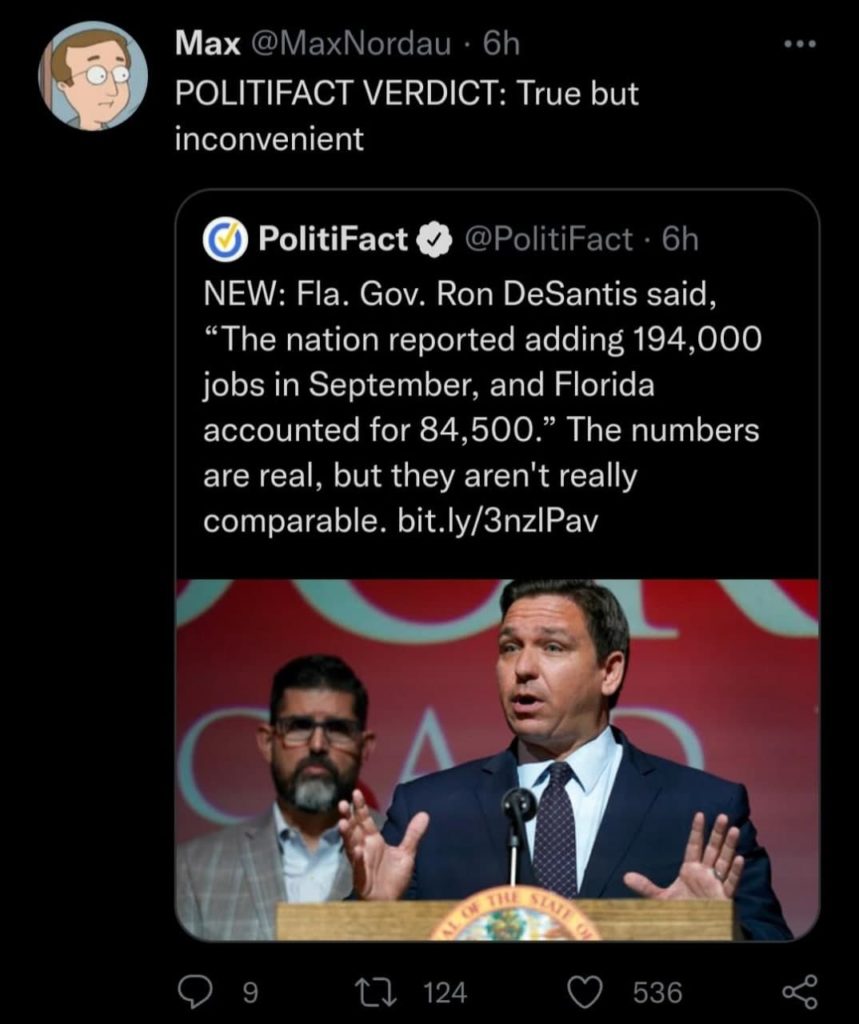The height and width of the screenshot is (1024, 859).
Task: Click the PolitiFact account name
Action: pyautogui.click(x=333, y=240)
